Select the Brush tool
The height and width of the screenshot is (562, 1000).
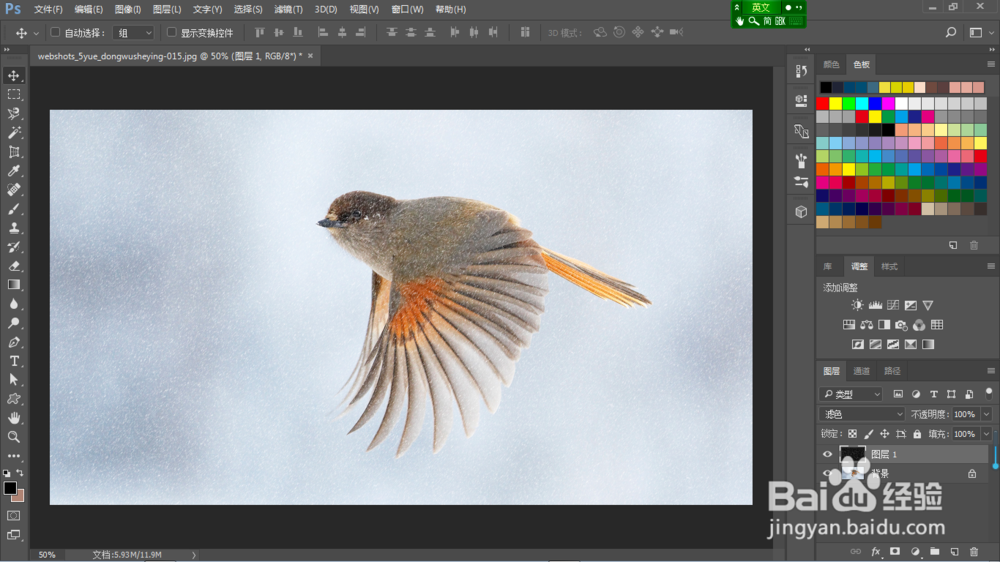(x=13, y=209)
